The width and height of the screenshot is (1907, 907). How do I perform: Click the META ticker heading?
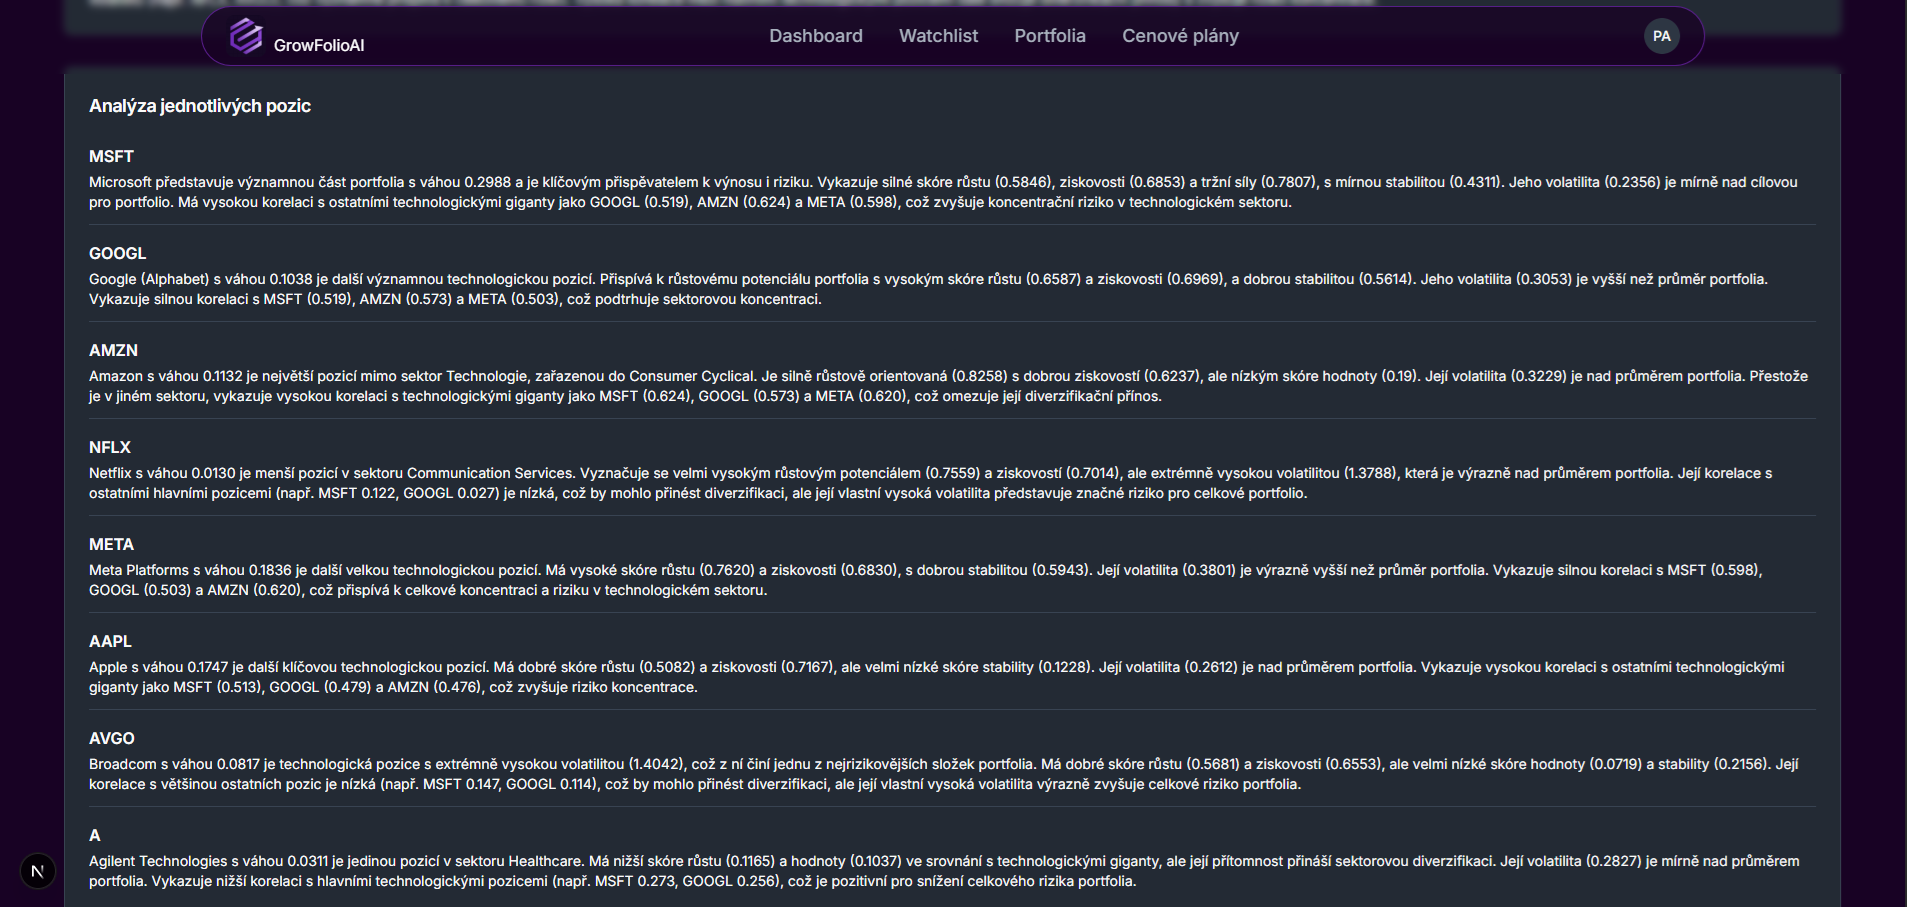tap(111, 545)
